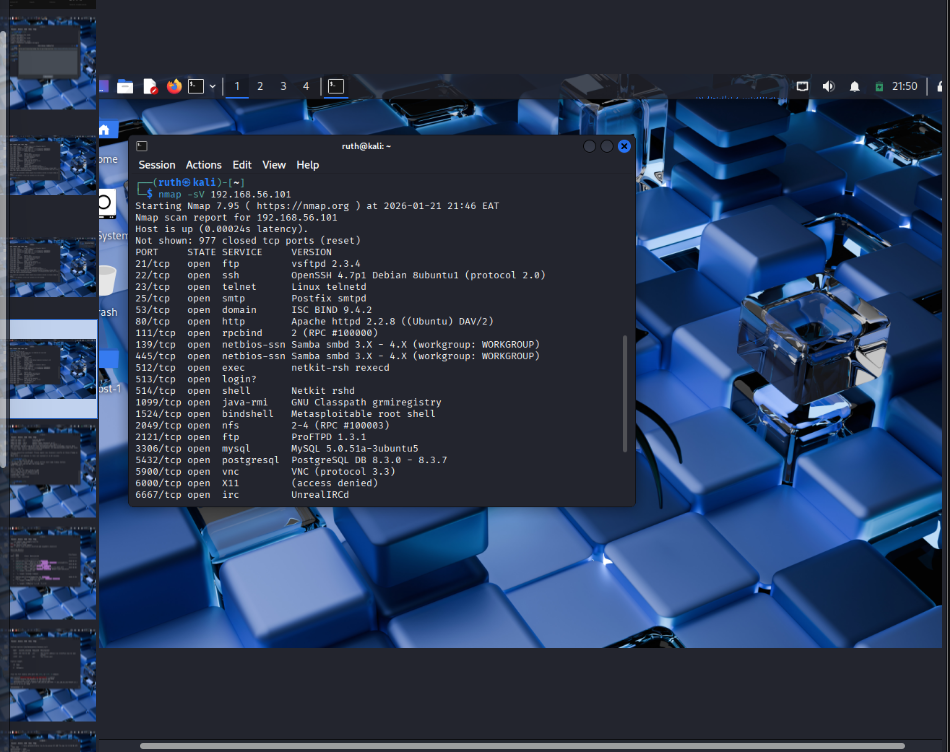Screen dimensions: 950x752
Task: Open the Session menu in terminal
Action: [x=156, y=165]
